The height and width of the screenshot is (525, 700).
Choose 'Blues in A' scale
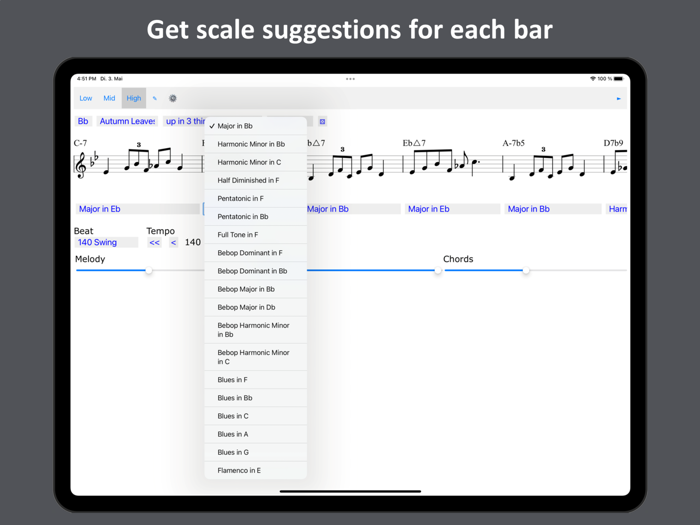(255, 434)
